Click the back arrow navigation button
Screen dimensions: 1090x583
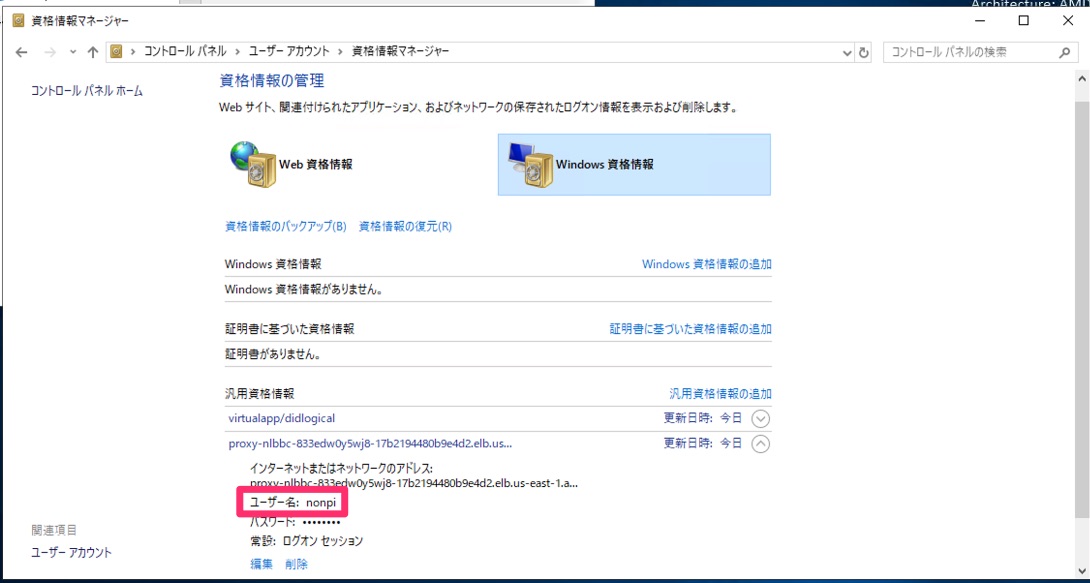tap(22, 52)
